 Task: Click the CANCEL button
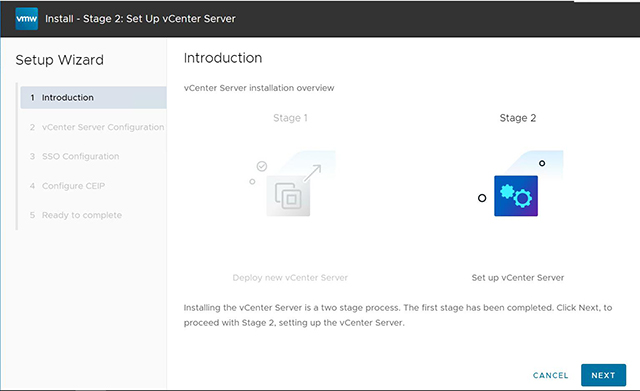551,375
